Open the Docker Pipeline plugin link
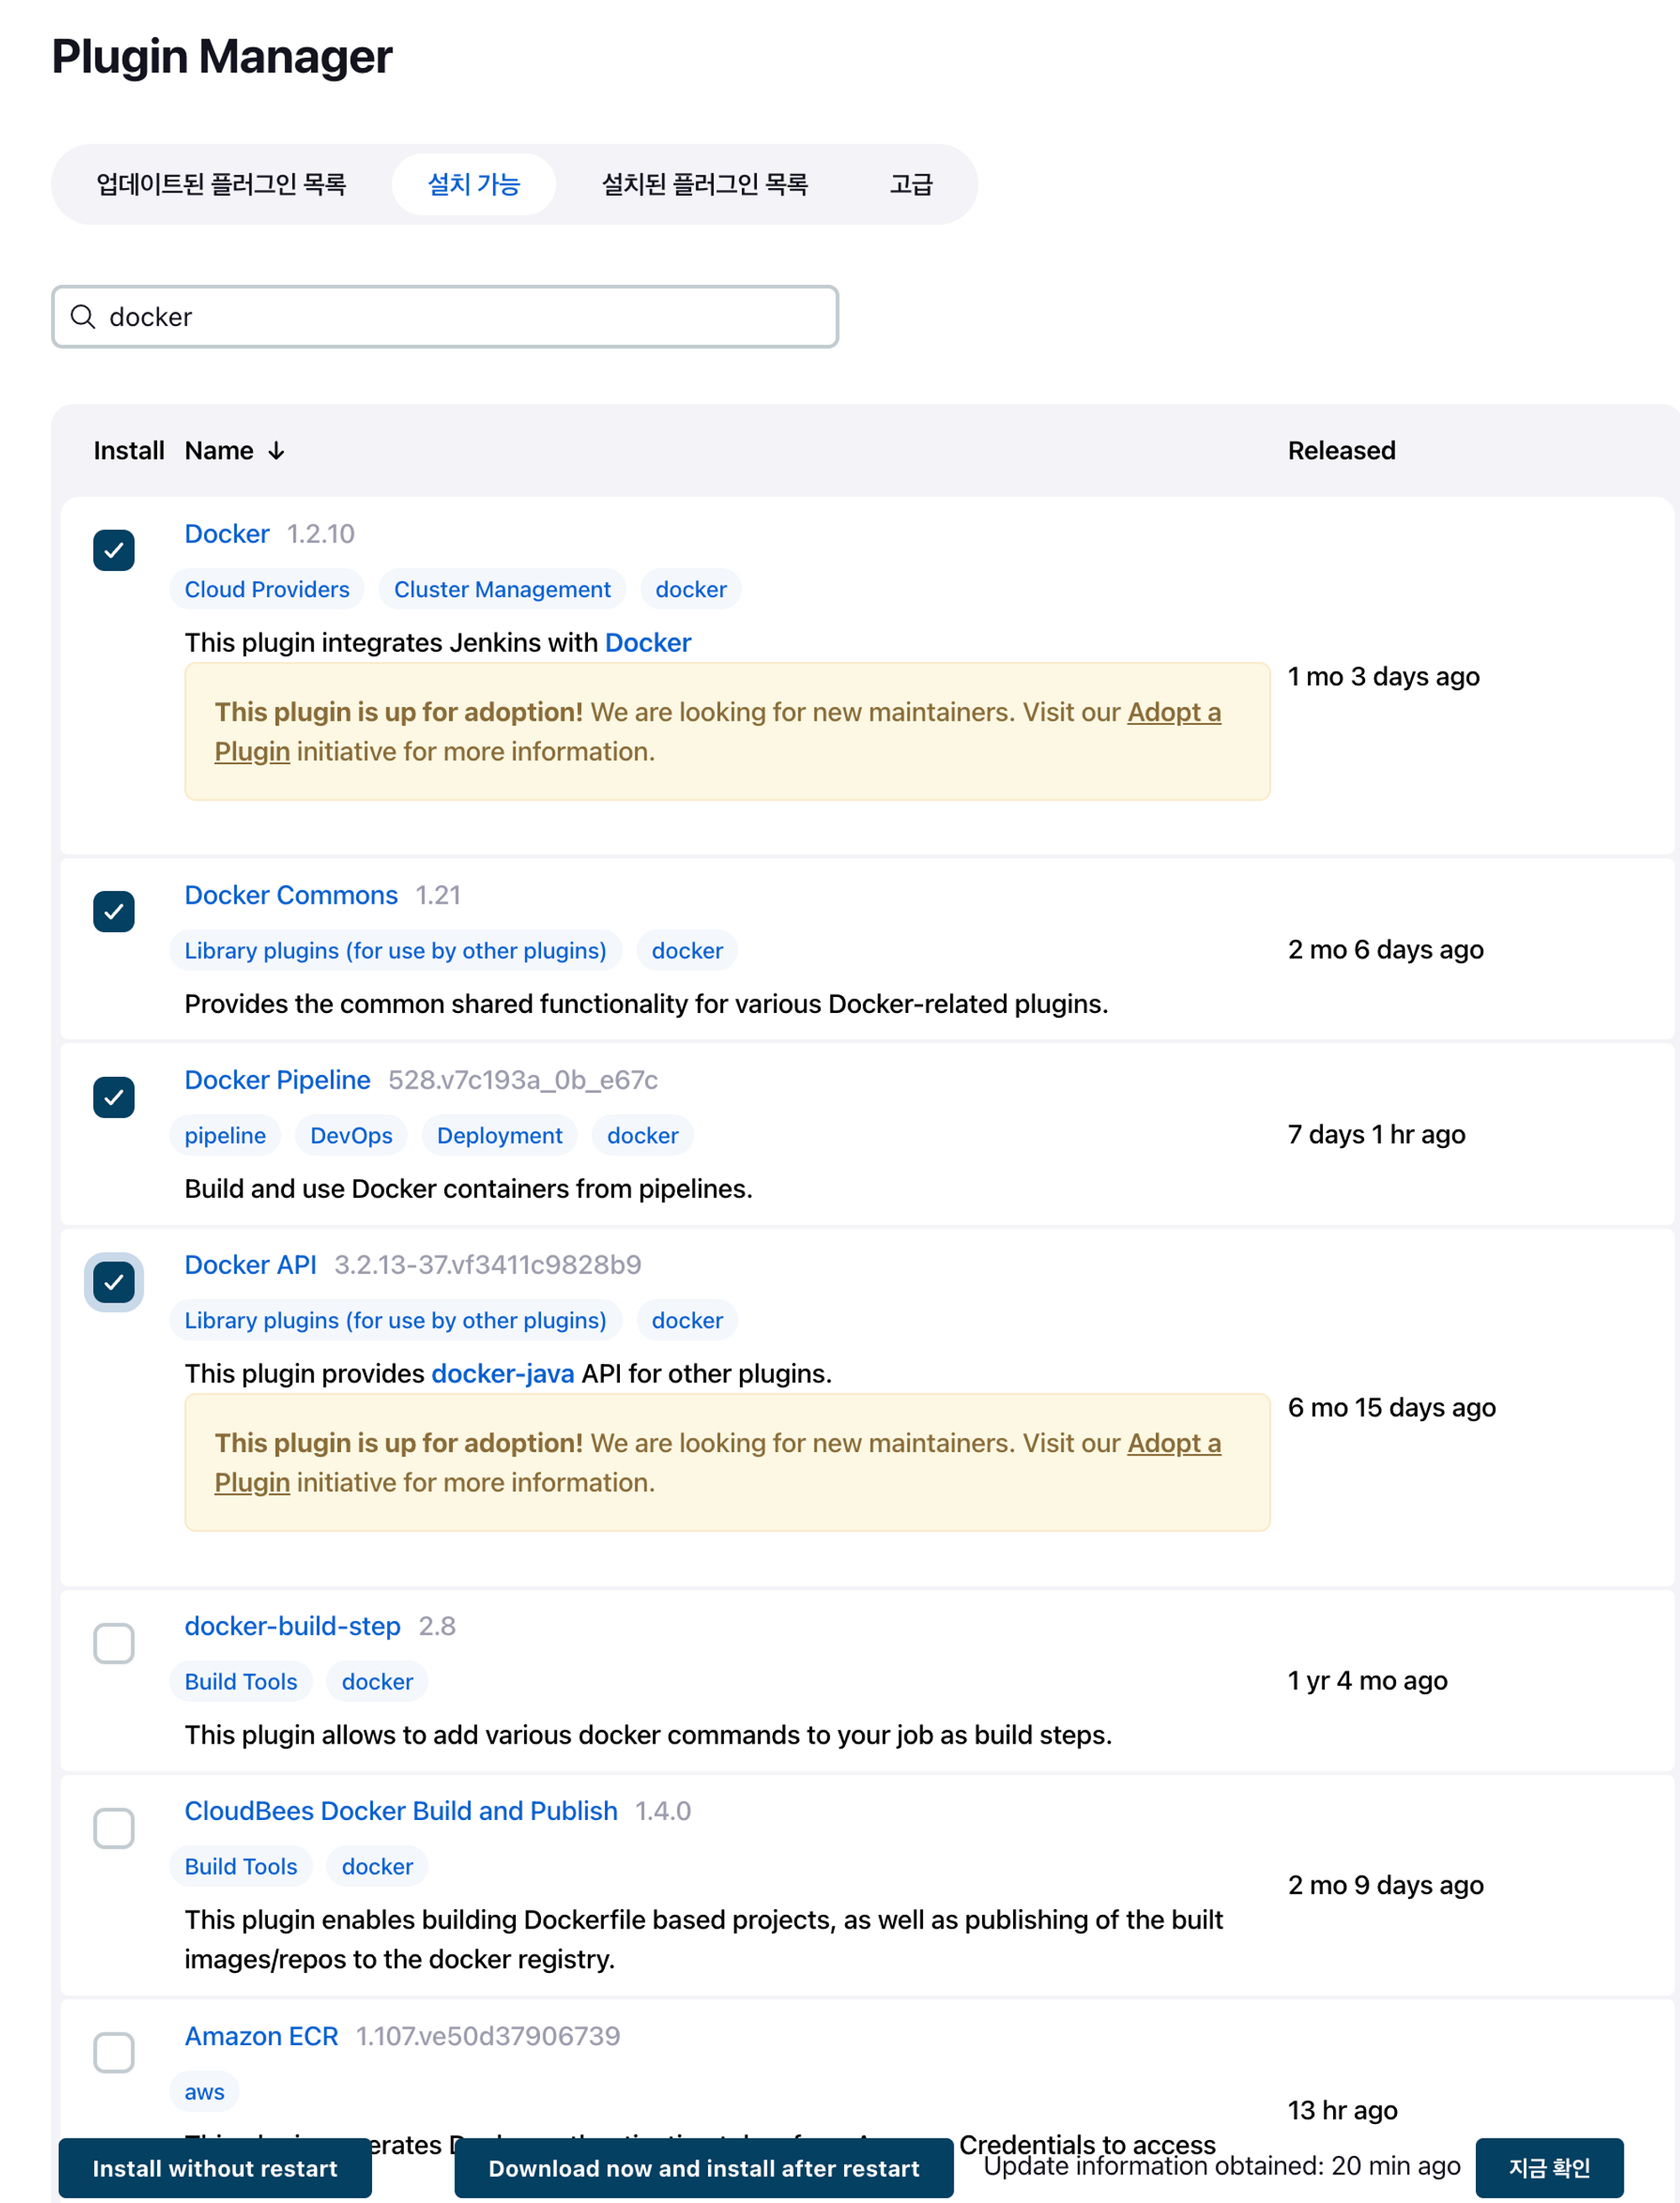Screen dimensions: 1680x2203 click(x=277, y=1080)
